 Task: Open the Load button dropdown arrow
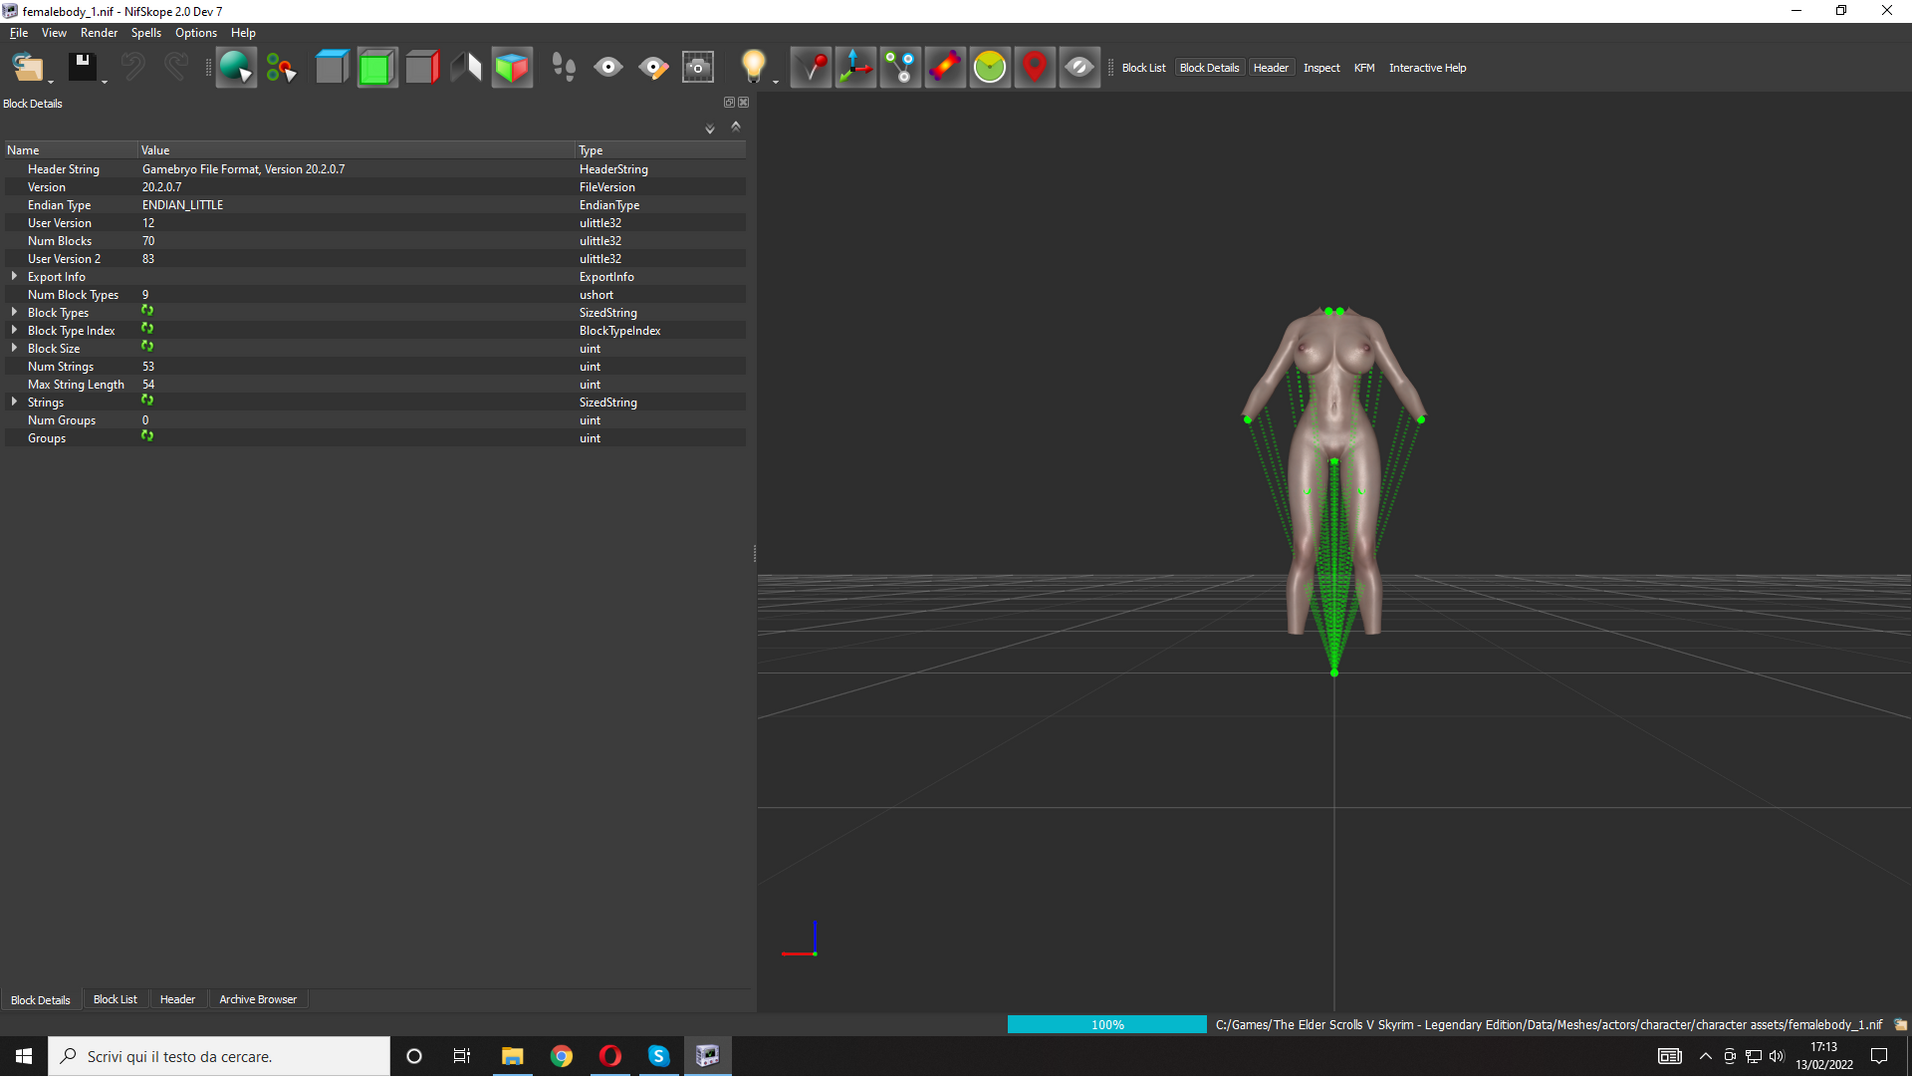pyautogui.click(x=50, y=81)
